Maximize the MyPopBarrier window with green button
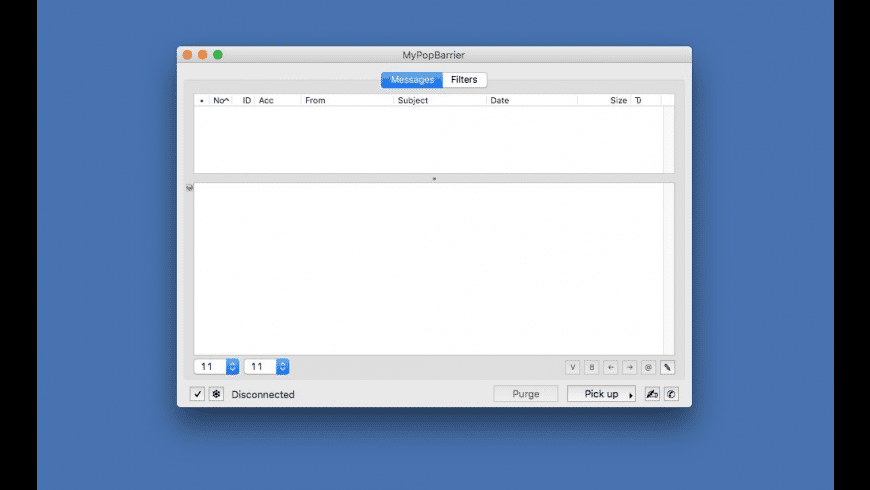 [x=218, y=55]
